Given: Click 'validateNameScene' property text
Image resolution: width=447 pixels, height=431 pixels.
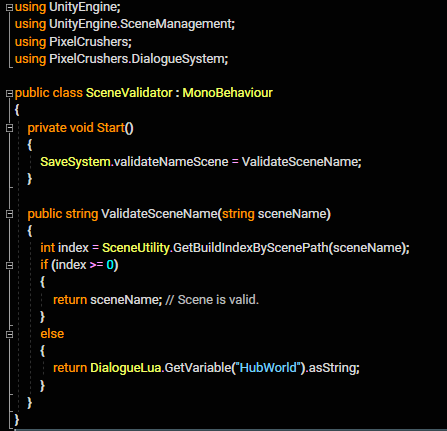Looking at the screenshot, I should [x=171, y=162].
